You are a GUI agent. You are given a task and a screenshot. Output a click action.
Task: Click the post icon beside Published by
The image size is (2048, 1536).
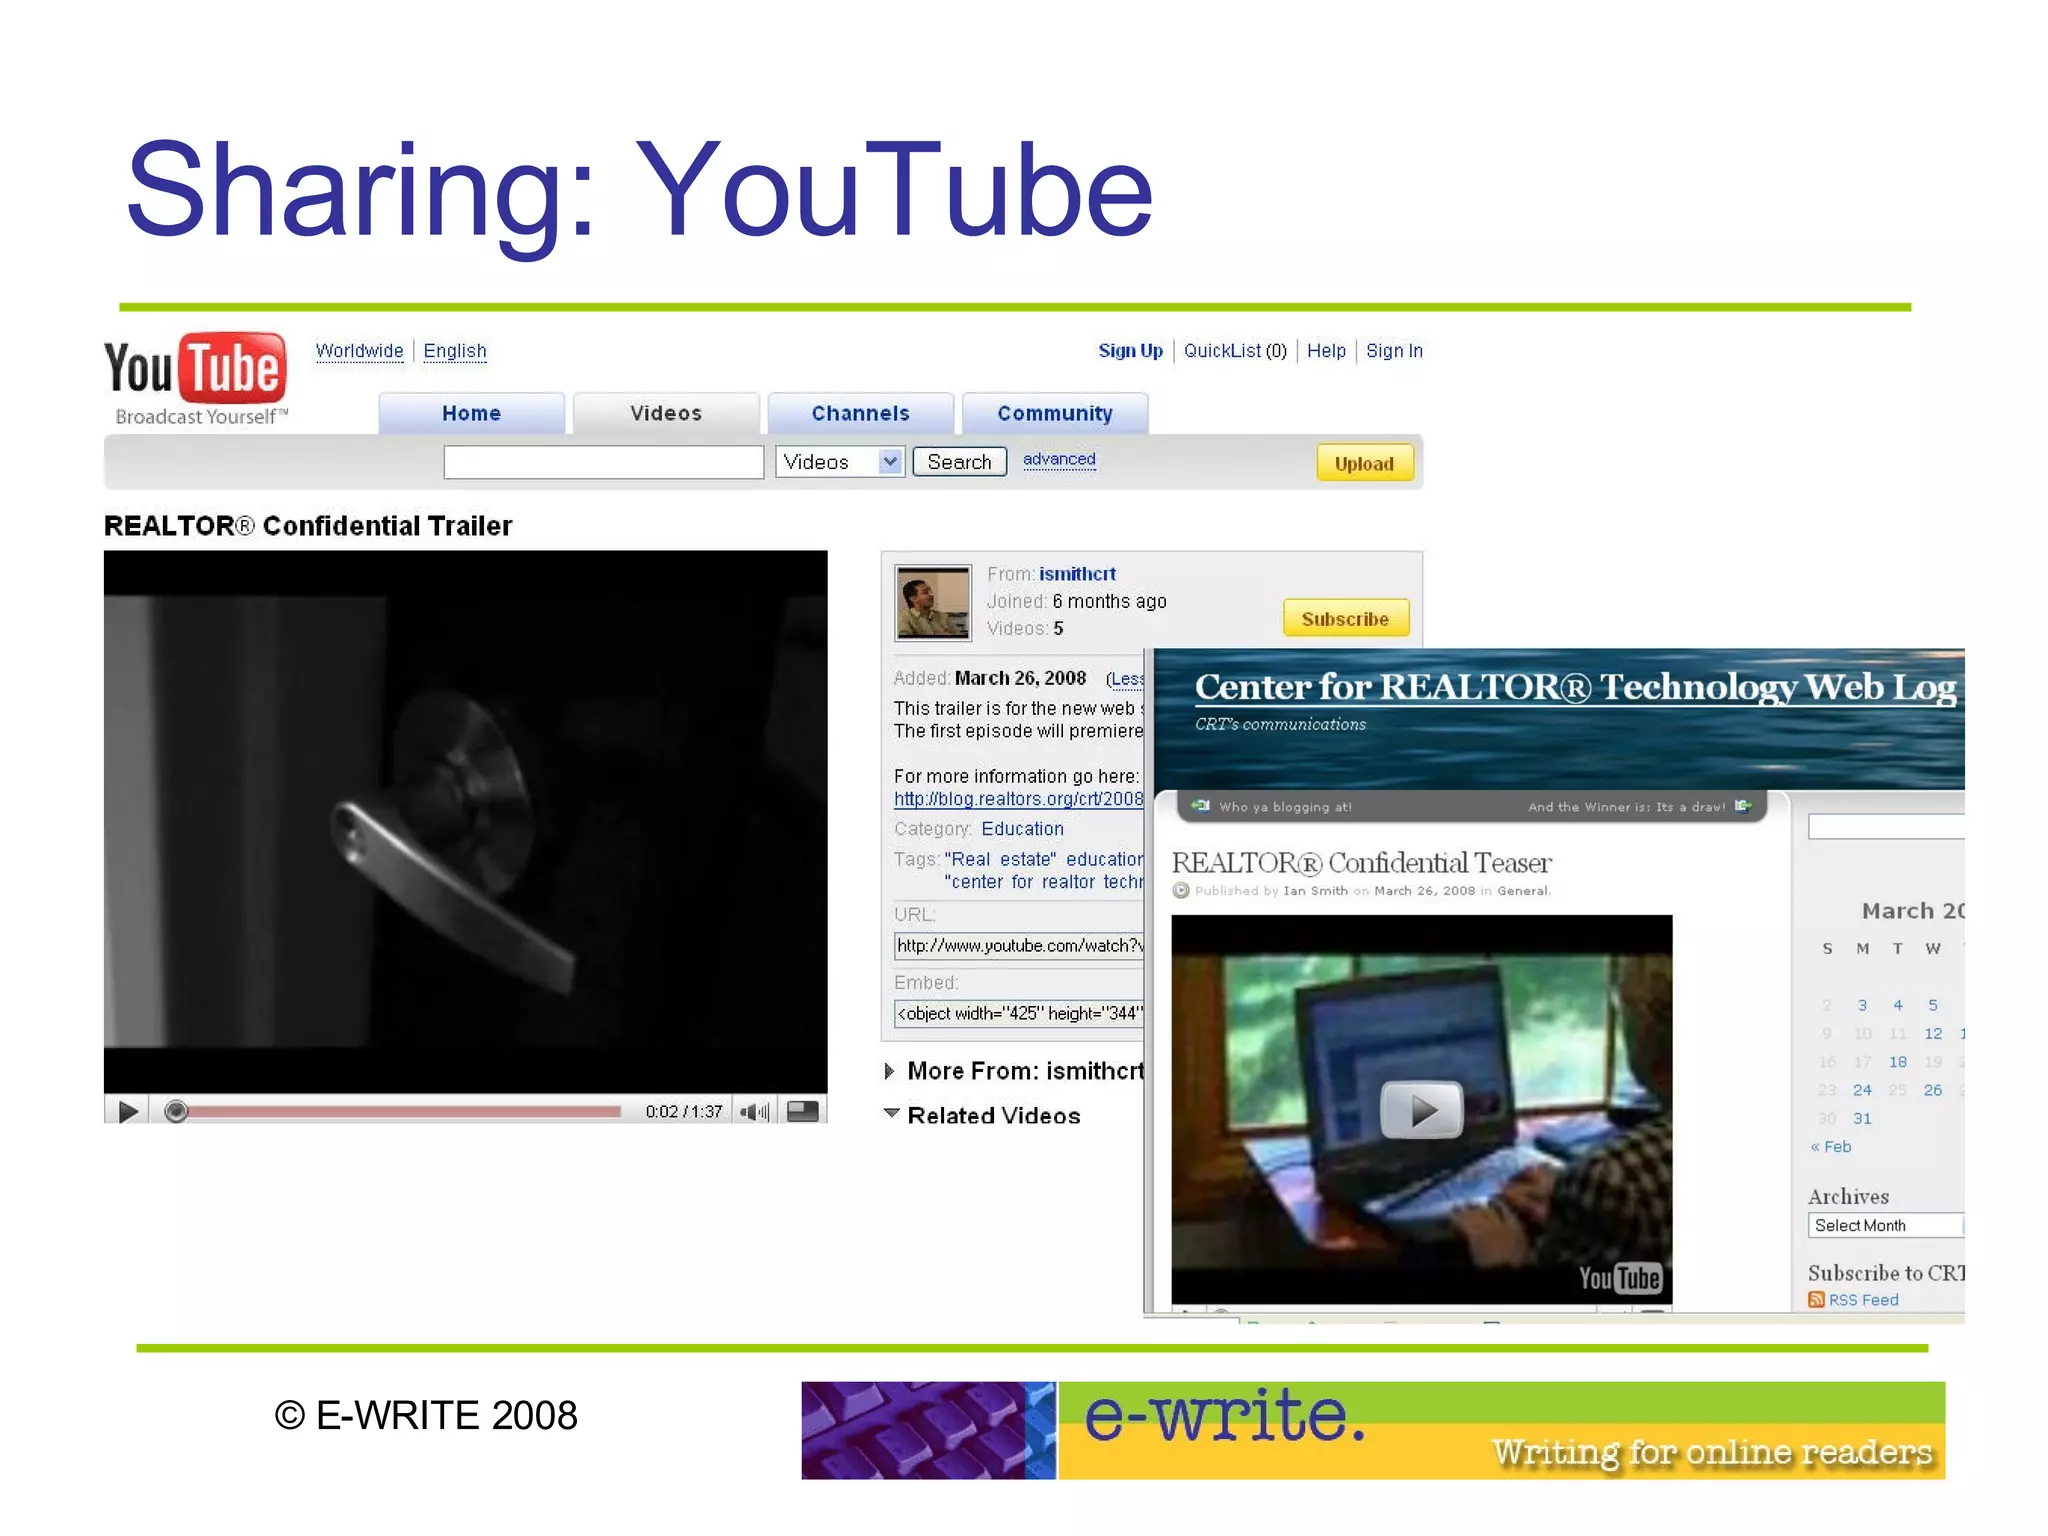click(1181, 890)
